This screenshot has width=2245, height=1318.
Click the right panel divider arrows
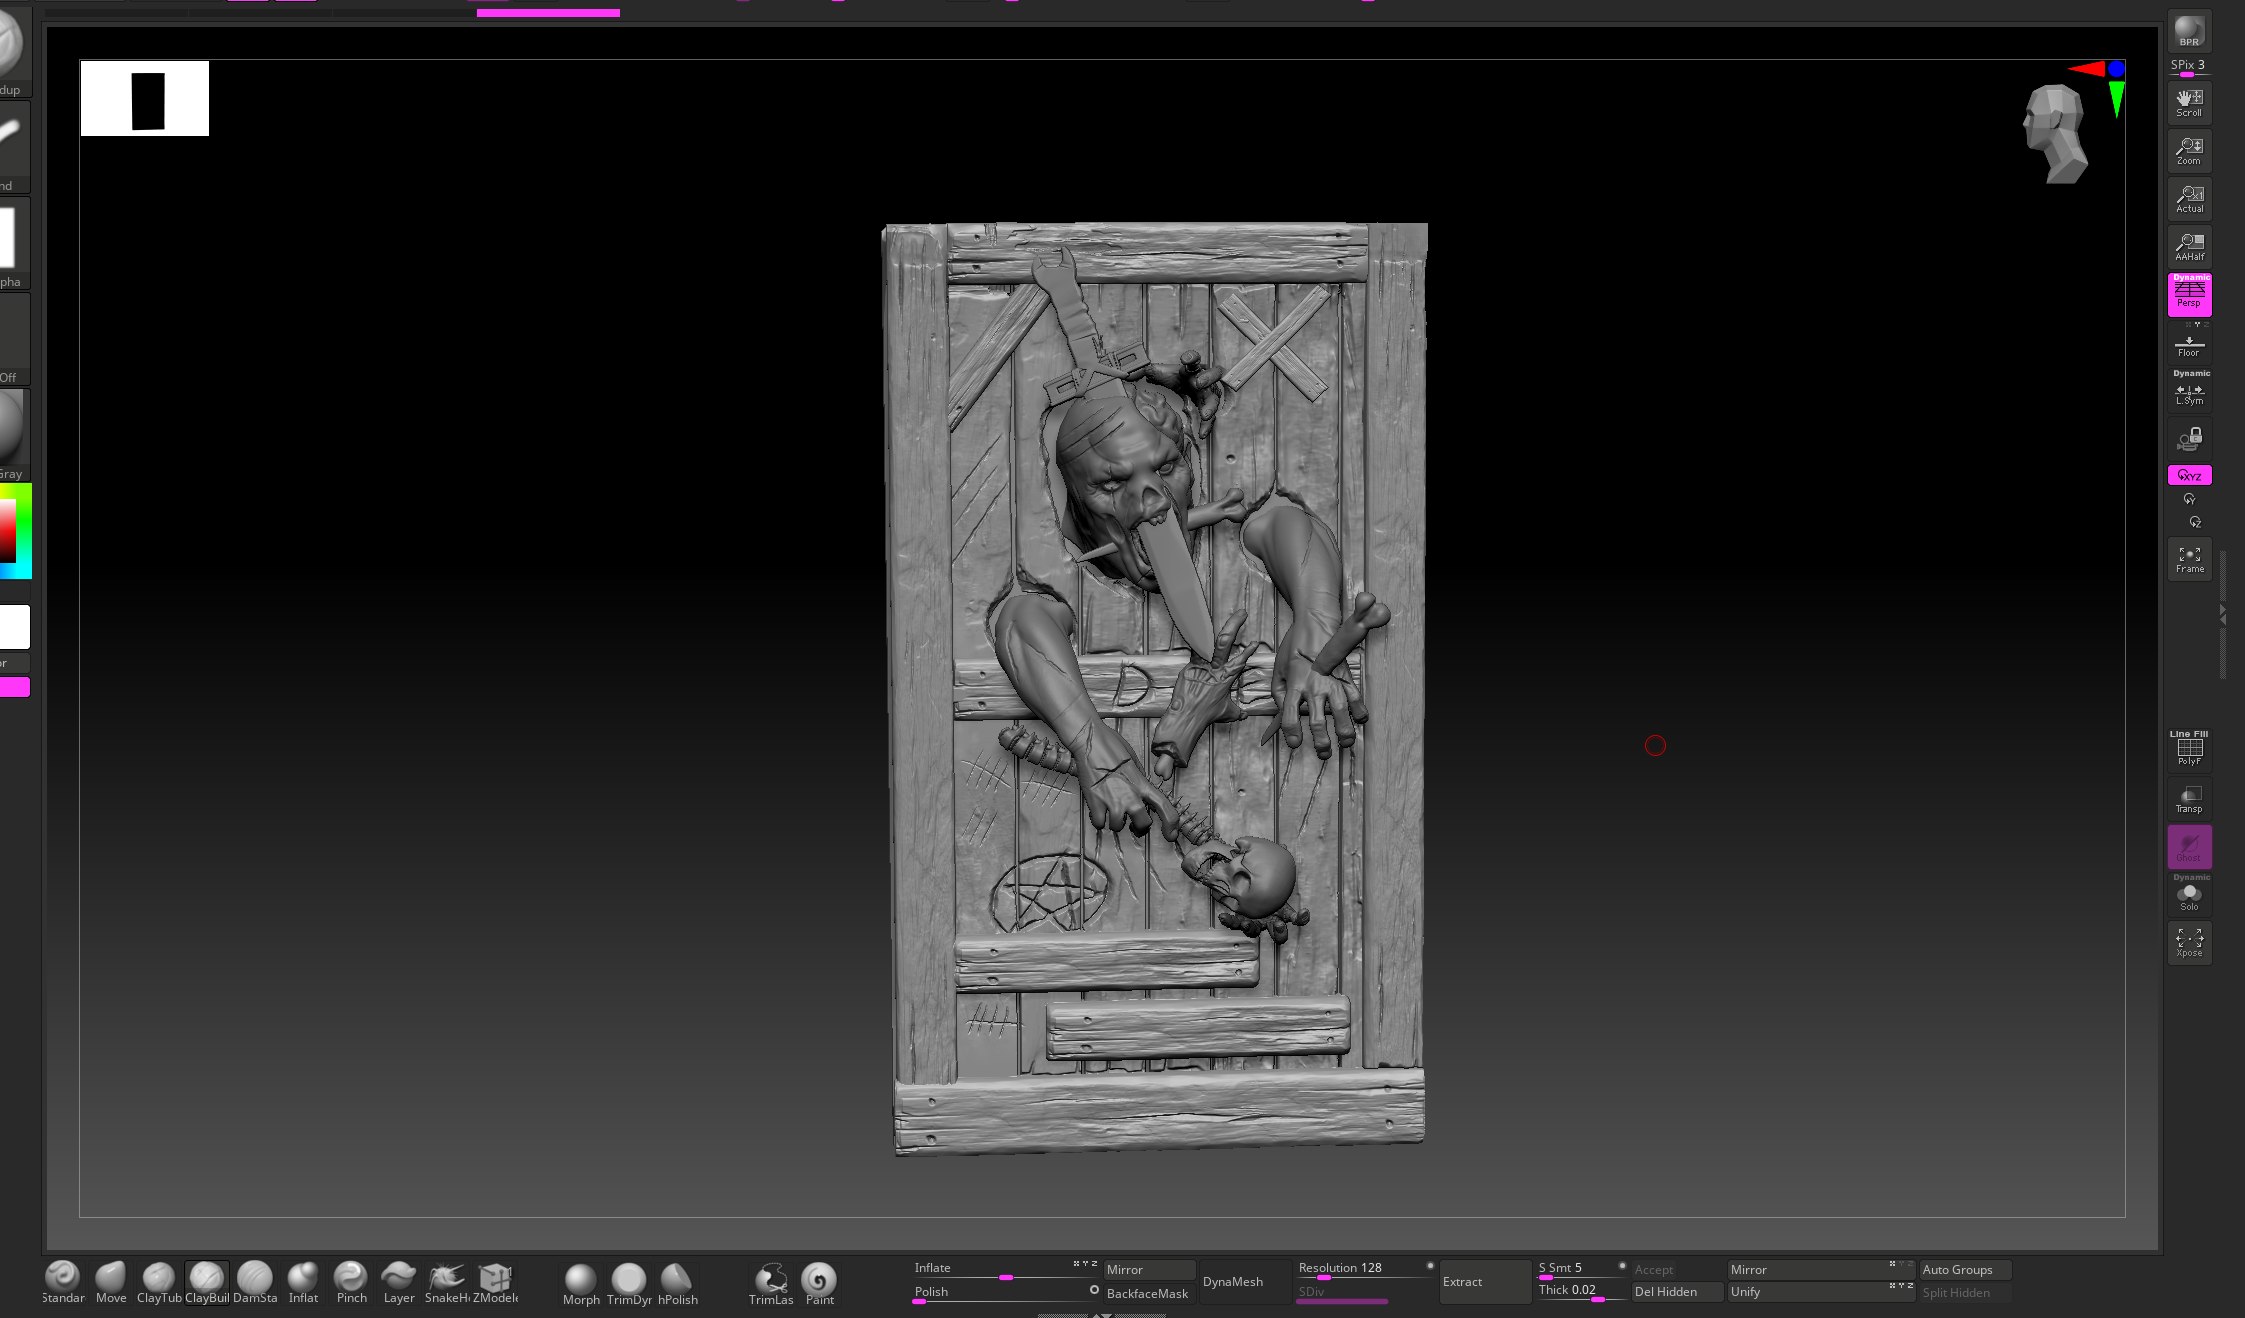point(2222,614)
